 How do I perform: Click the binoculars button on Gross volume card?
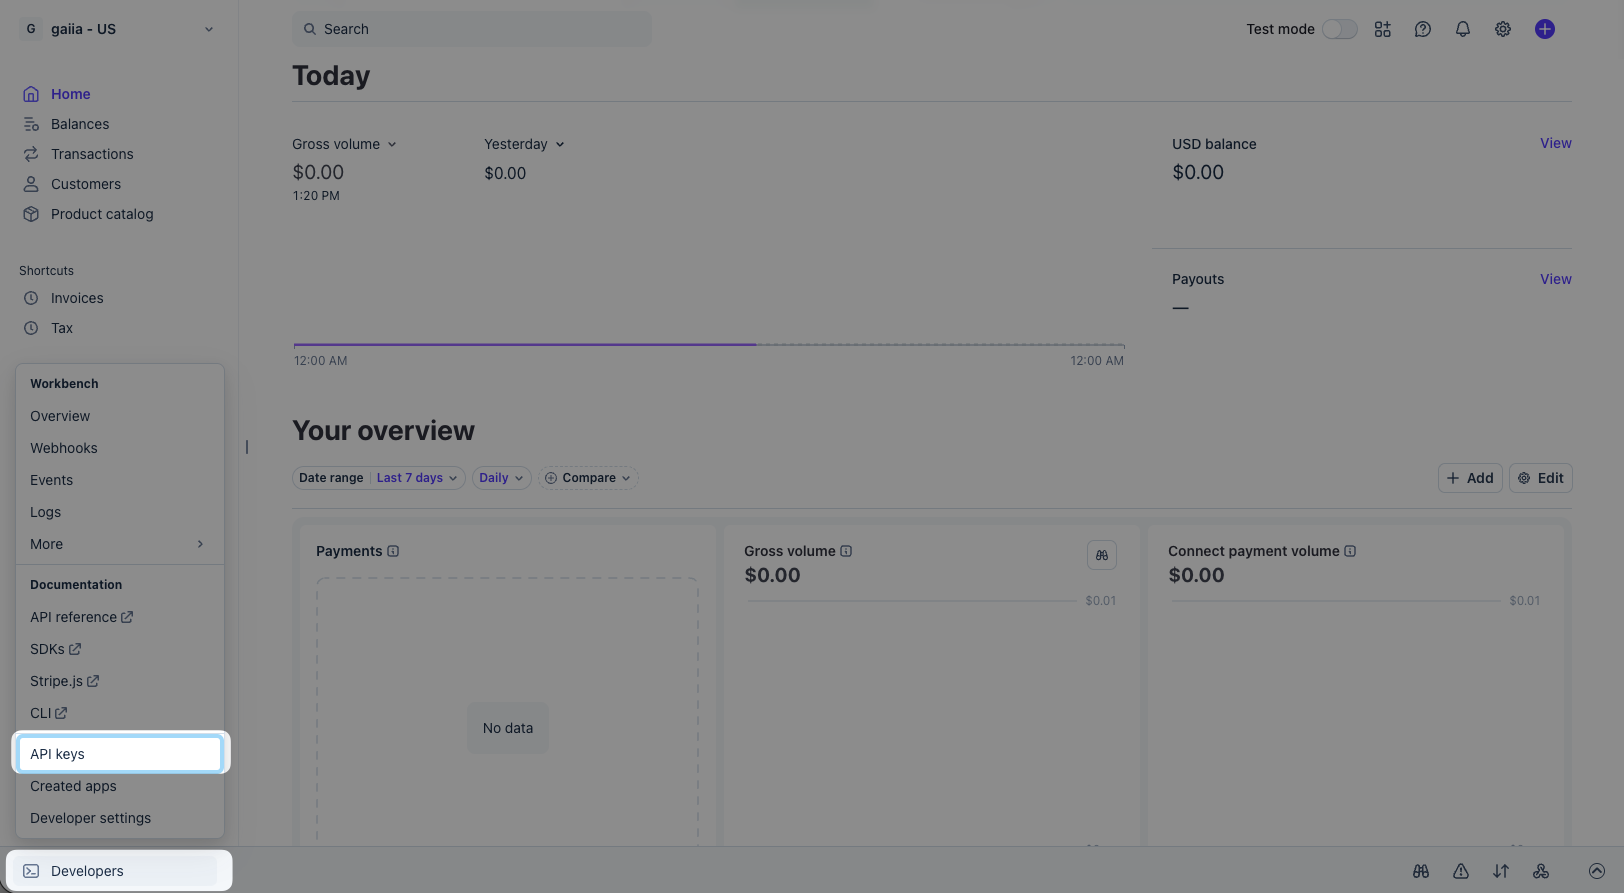pos(1102,555)
